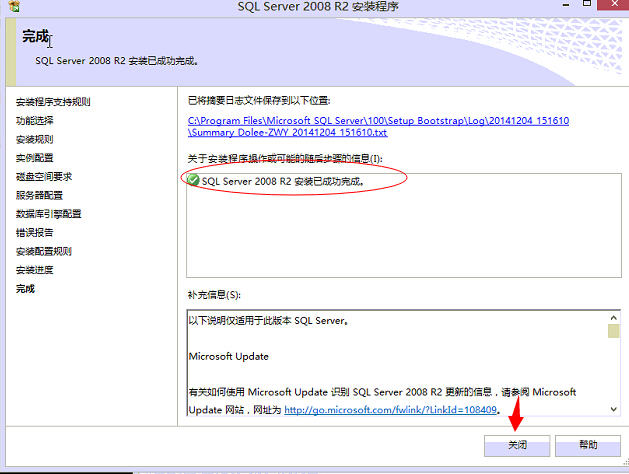629x474 pixels.
Task: Click '以下说明仅适用于此版本 SQL Server' text
Action: 268,321
